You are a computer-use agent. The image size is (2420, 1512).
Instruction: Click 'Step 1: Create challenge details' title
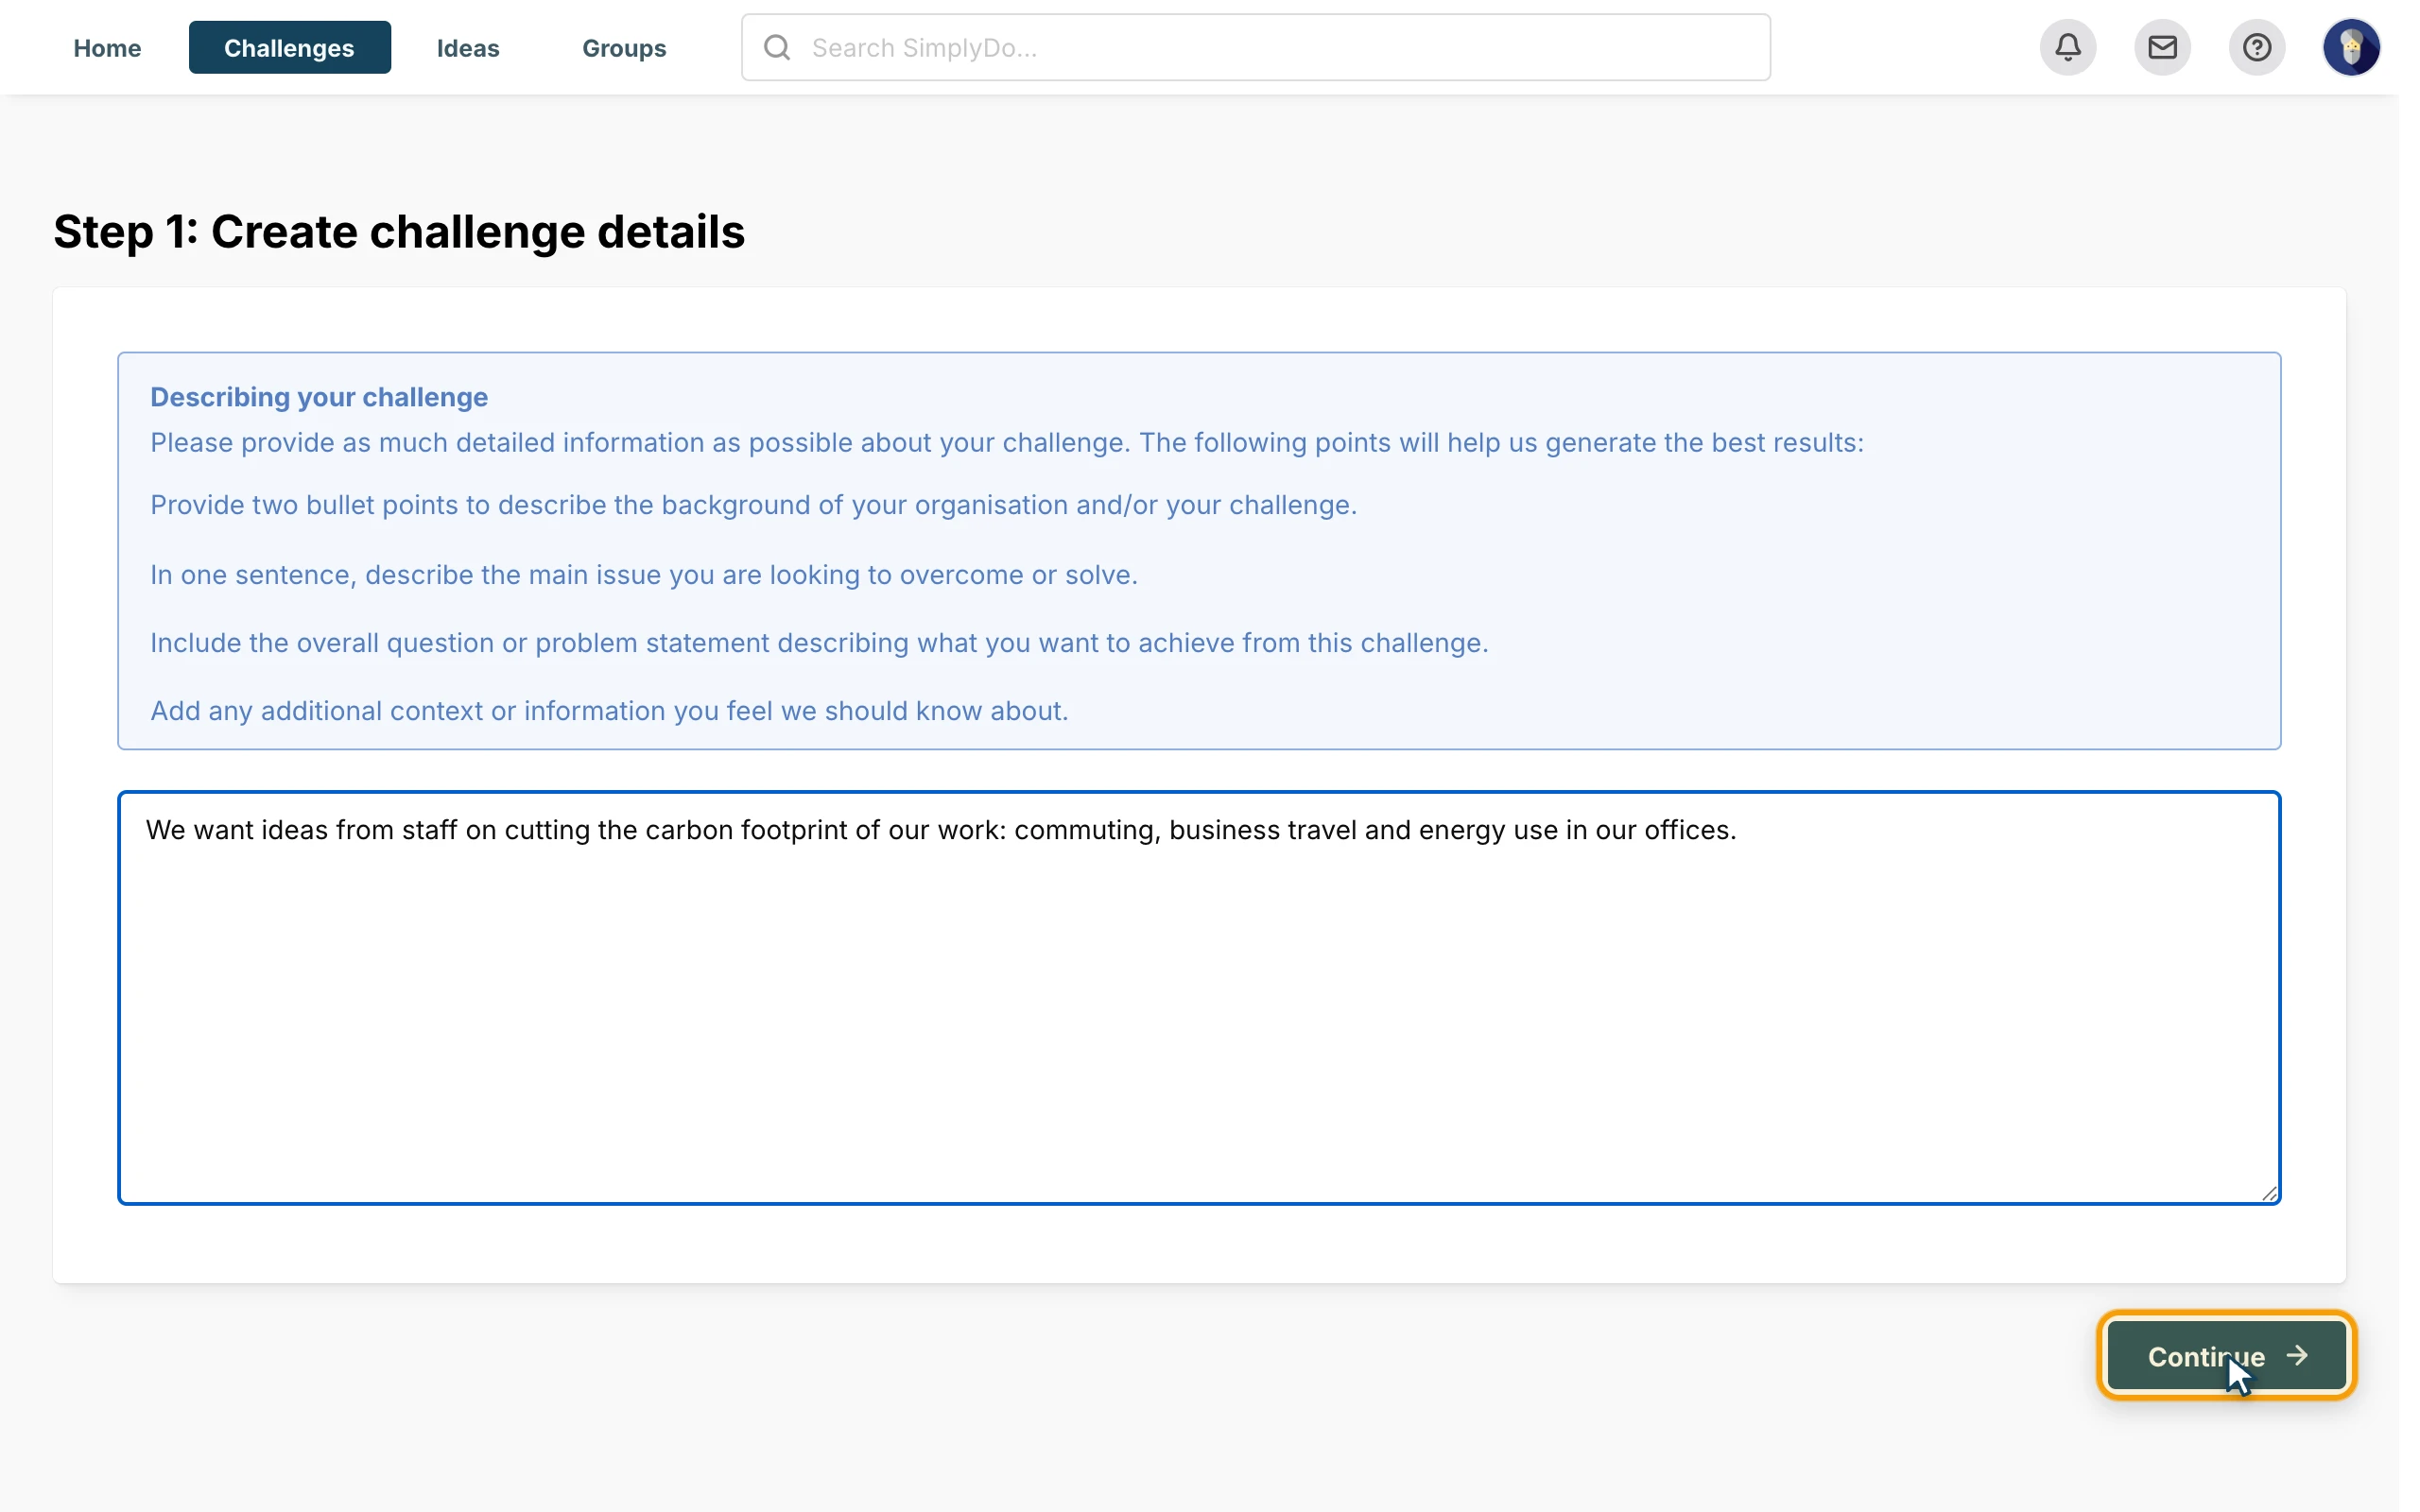click(399, 232)
